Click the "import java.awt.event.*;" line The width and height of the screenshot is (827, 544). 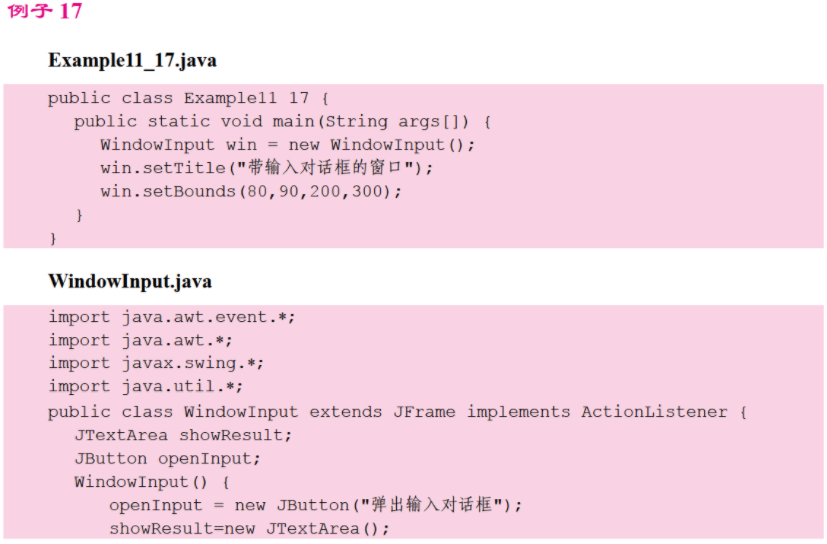(172, 317)
